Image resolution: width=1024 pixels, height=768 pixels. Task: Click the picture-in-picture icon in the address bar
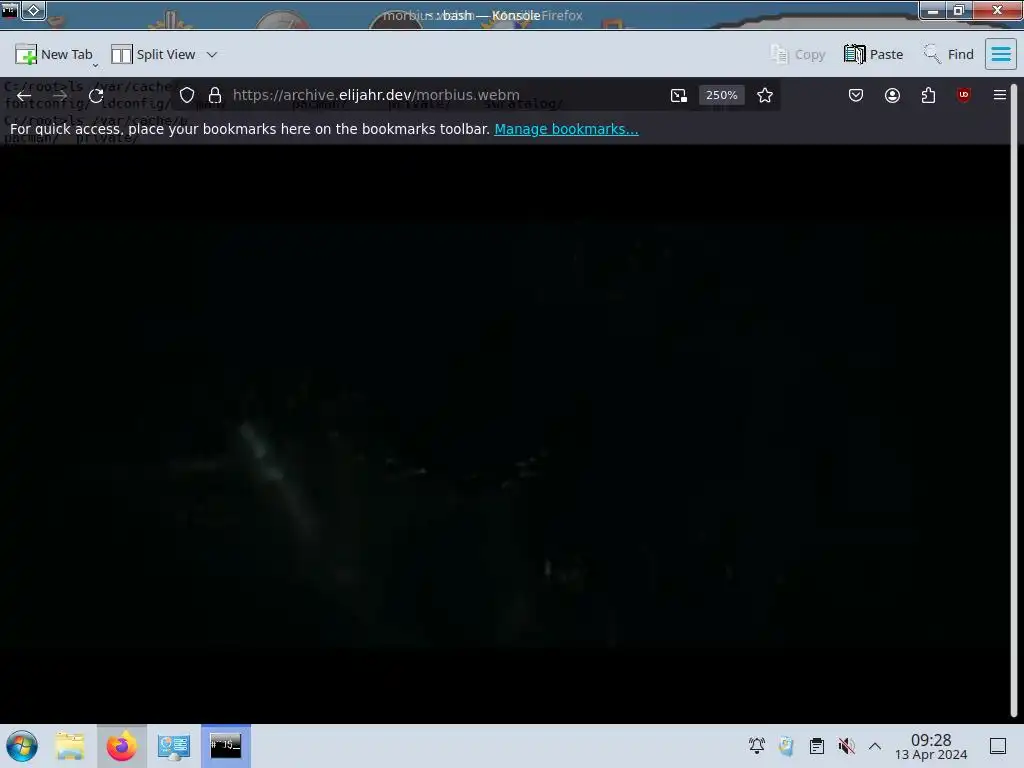(x=679, y=95)
